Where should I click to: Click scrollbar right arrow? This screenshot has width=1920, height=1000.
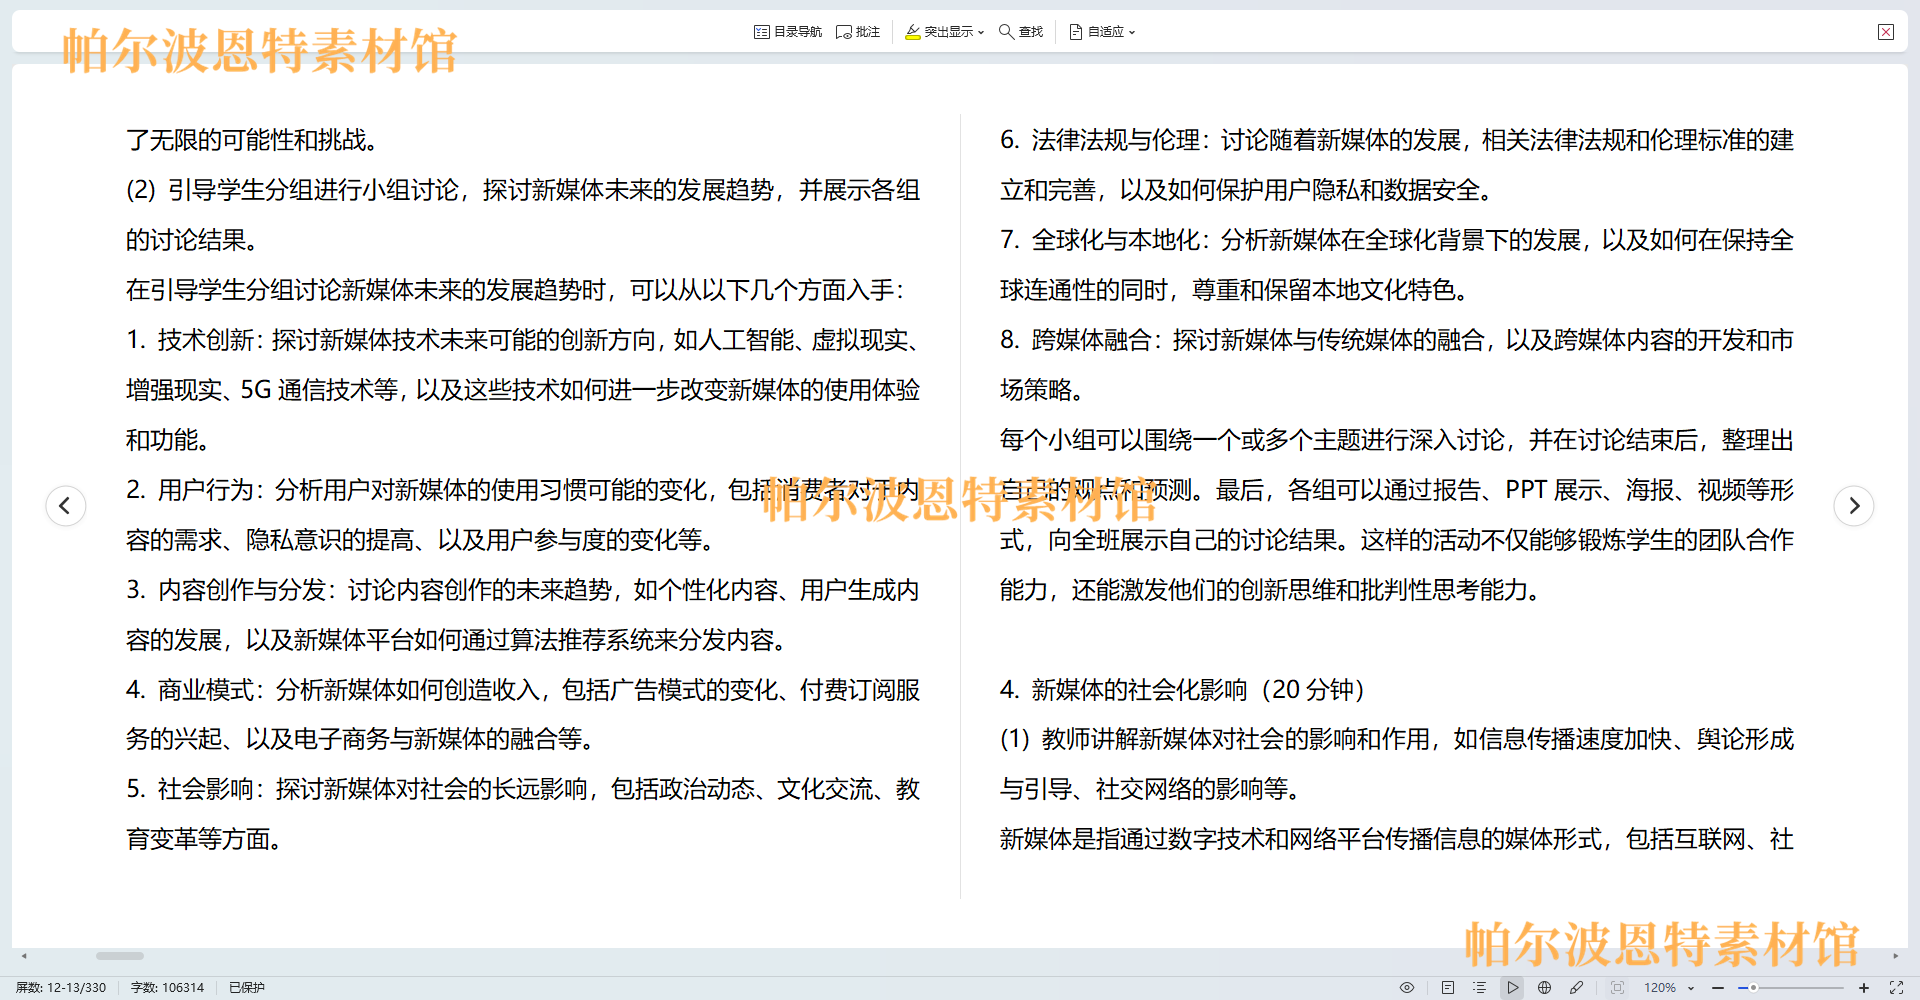[1895, 956]
